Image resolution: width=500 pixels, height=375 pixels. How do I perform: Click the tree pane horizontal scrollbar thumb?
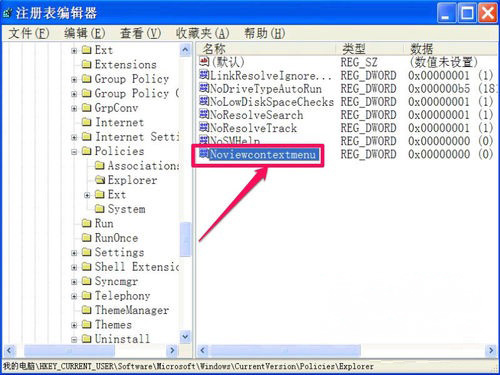click(69, 350)
